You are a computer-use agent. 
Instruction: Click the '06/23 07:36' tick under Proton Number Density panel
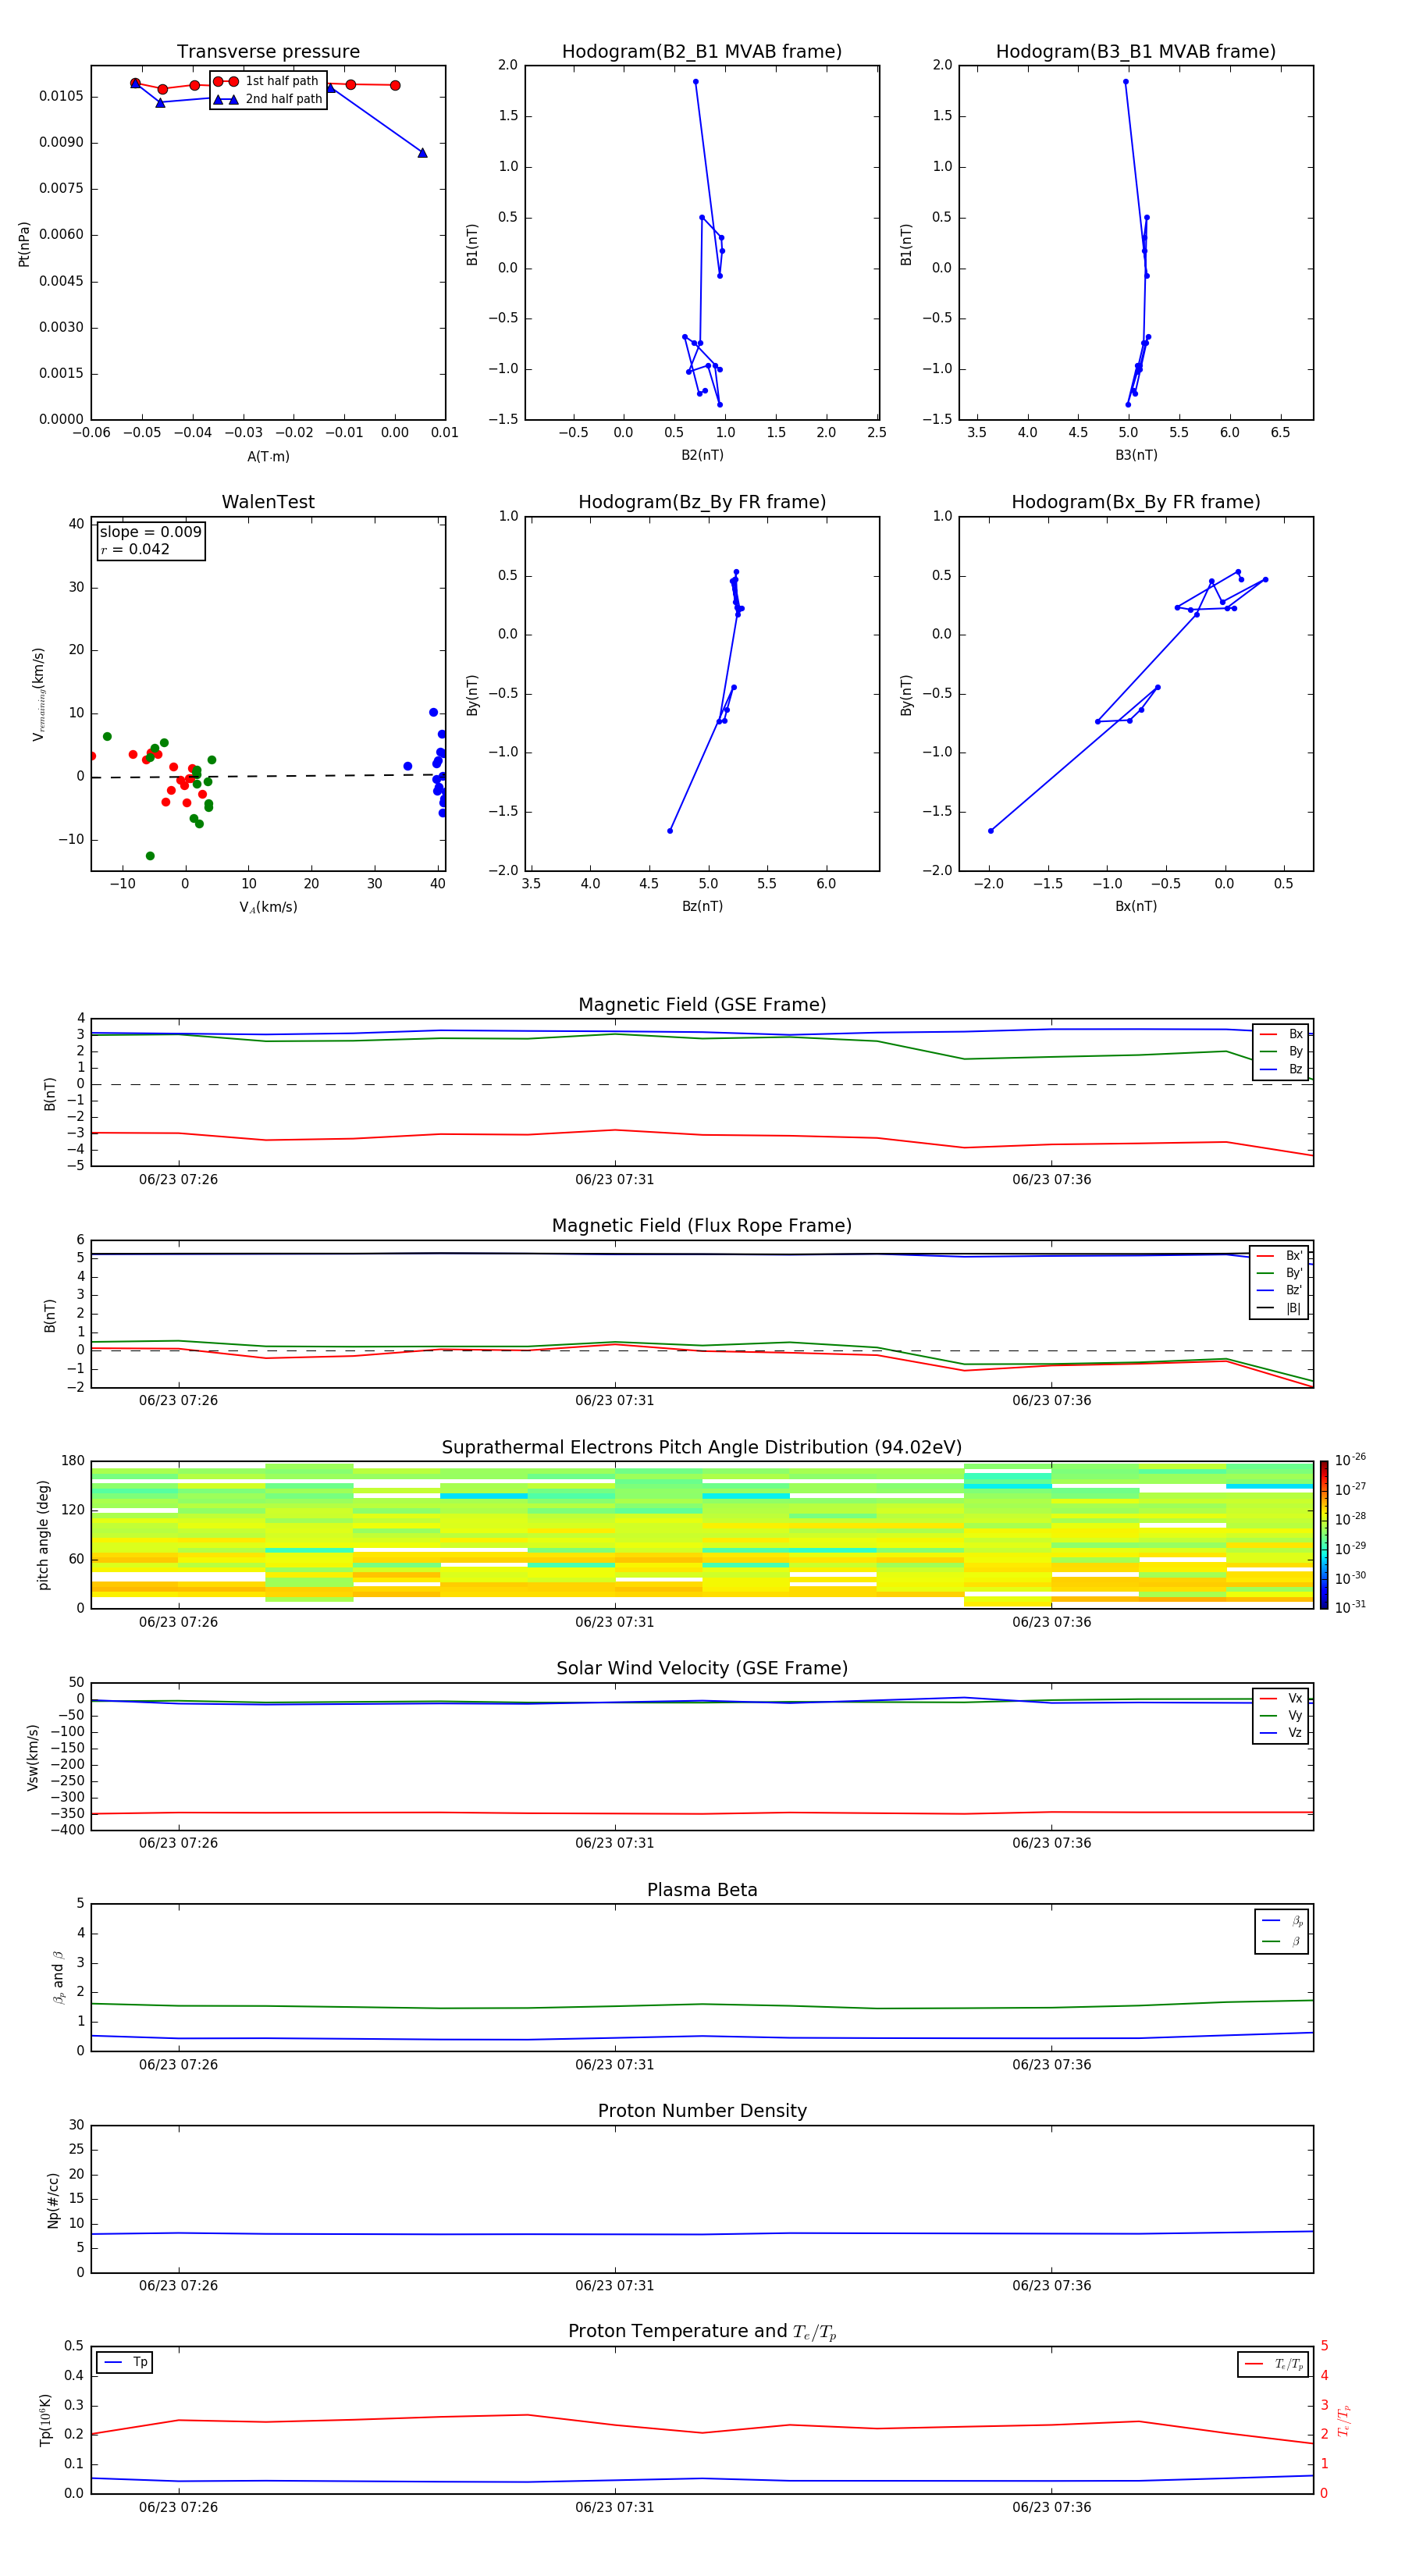[x=1052, y=2286]
